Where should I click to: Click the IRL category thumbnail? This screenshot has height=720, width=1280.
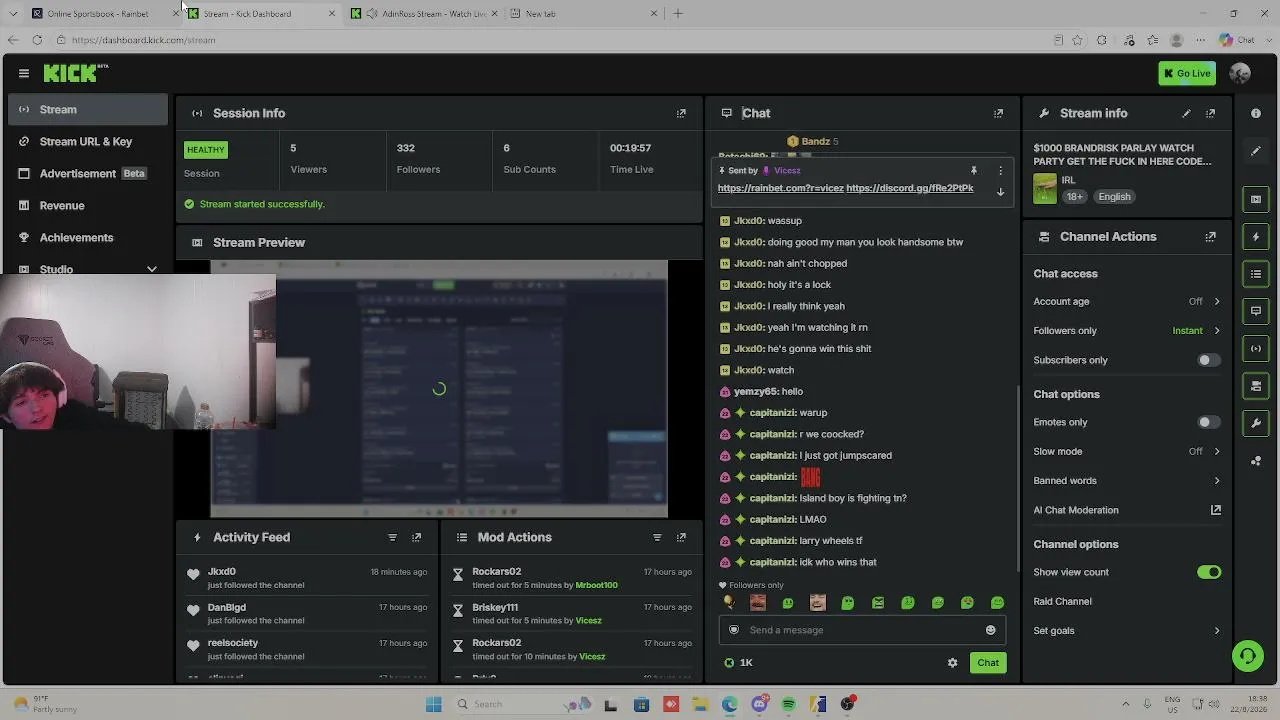(1045, 189)
